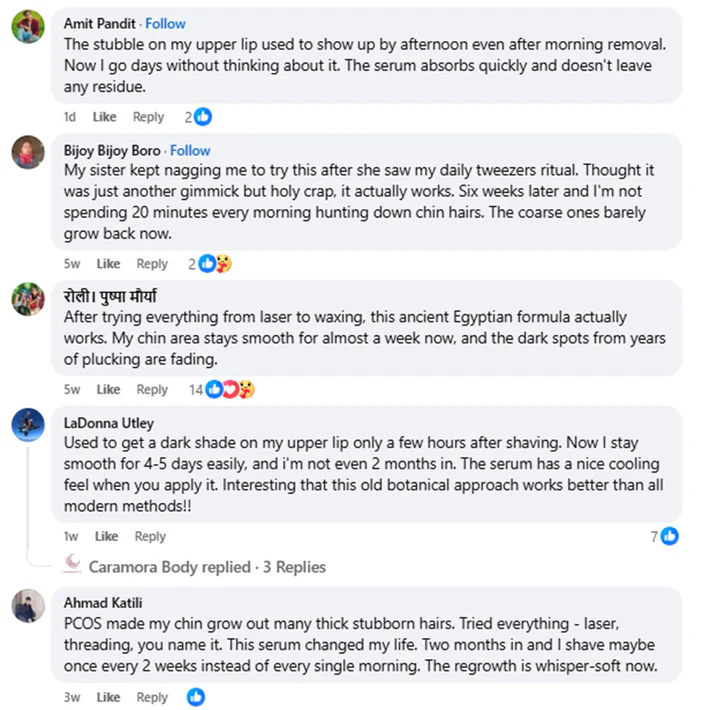Open Bijoy Bijoy Boro's profile picture
The height and width of the screenshot is (710, 710).
click(x=28, y=153)
